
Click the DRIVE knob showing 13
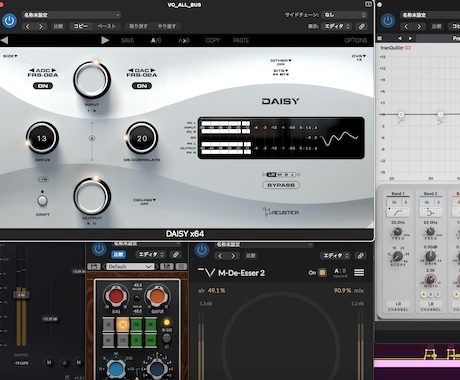click(42, 138)
